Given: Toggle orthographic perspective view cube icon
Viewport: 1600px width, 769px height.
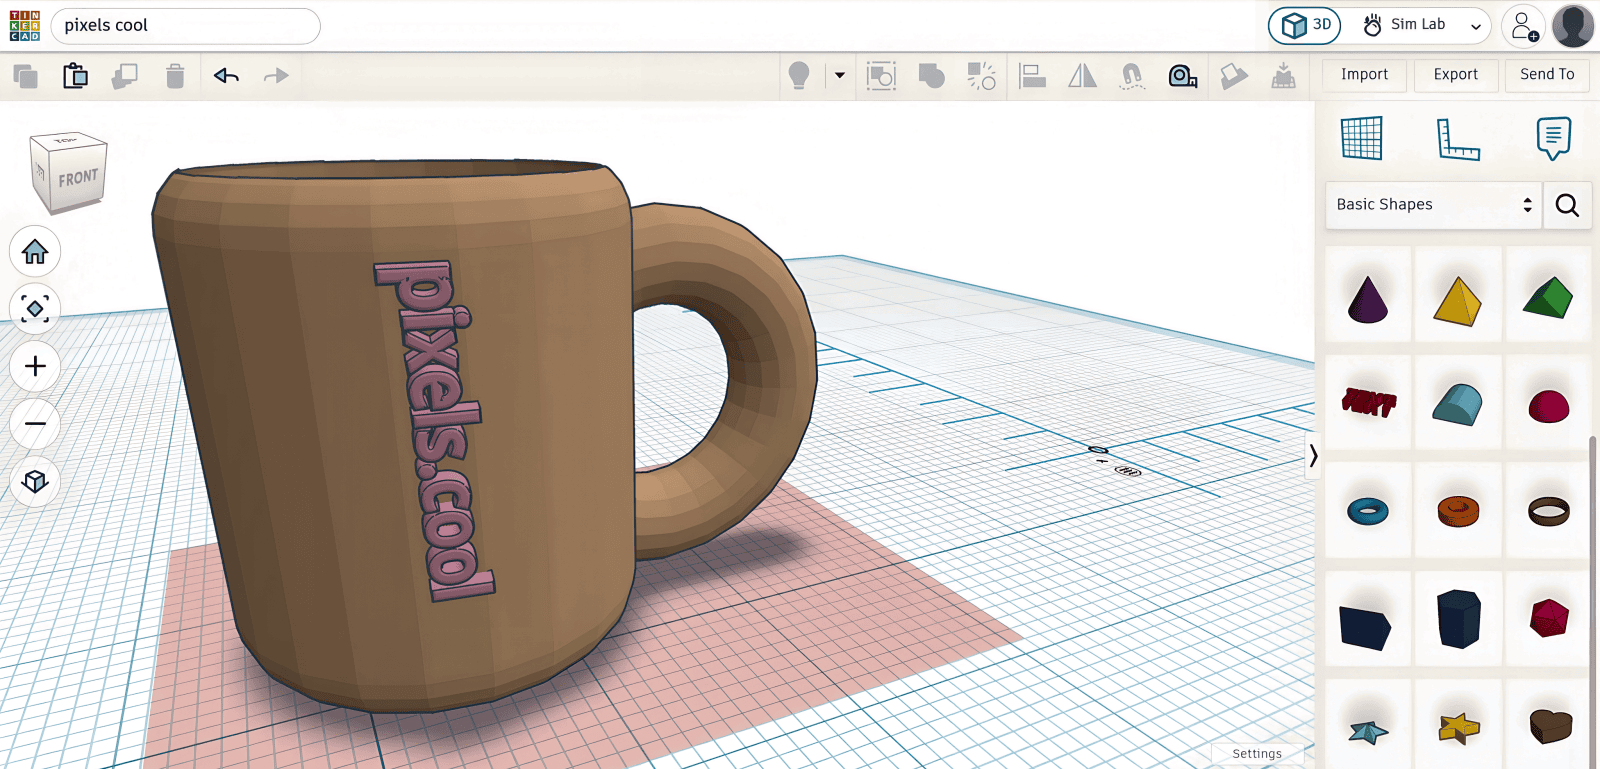Looking at the screenshot, I should point(35,482).
